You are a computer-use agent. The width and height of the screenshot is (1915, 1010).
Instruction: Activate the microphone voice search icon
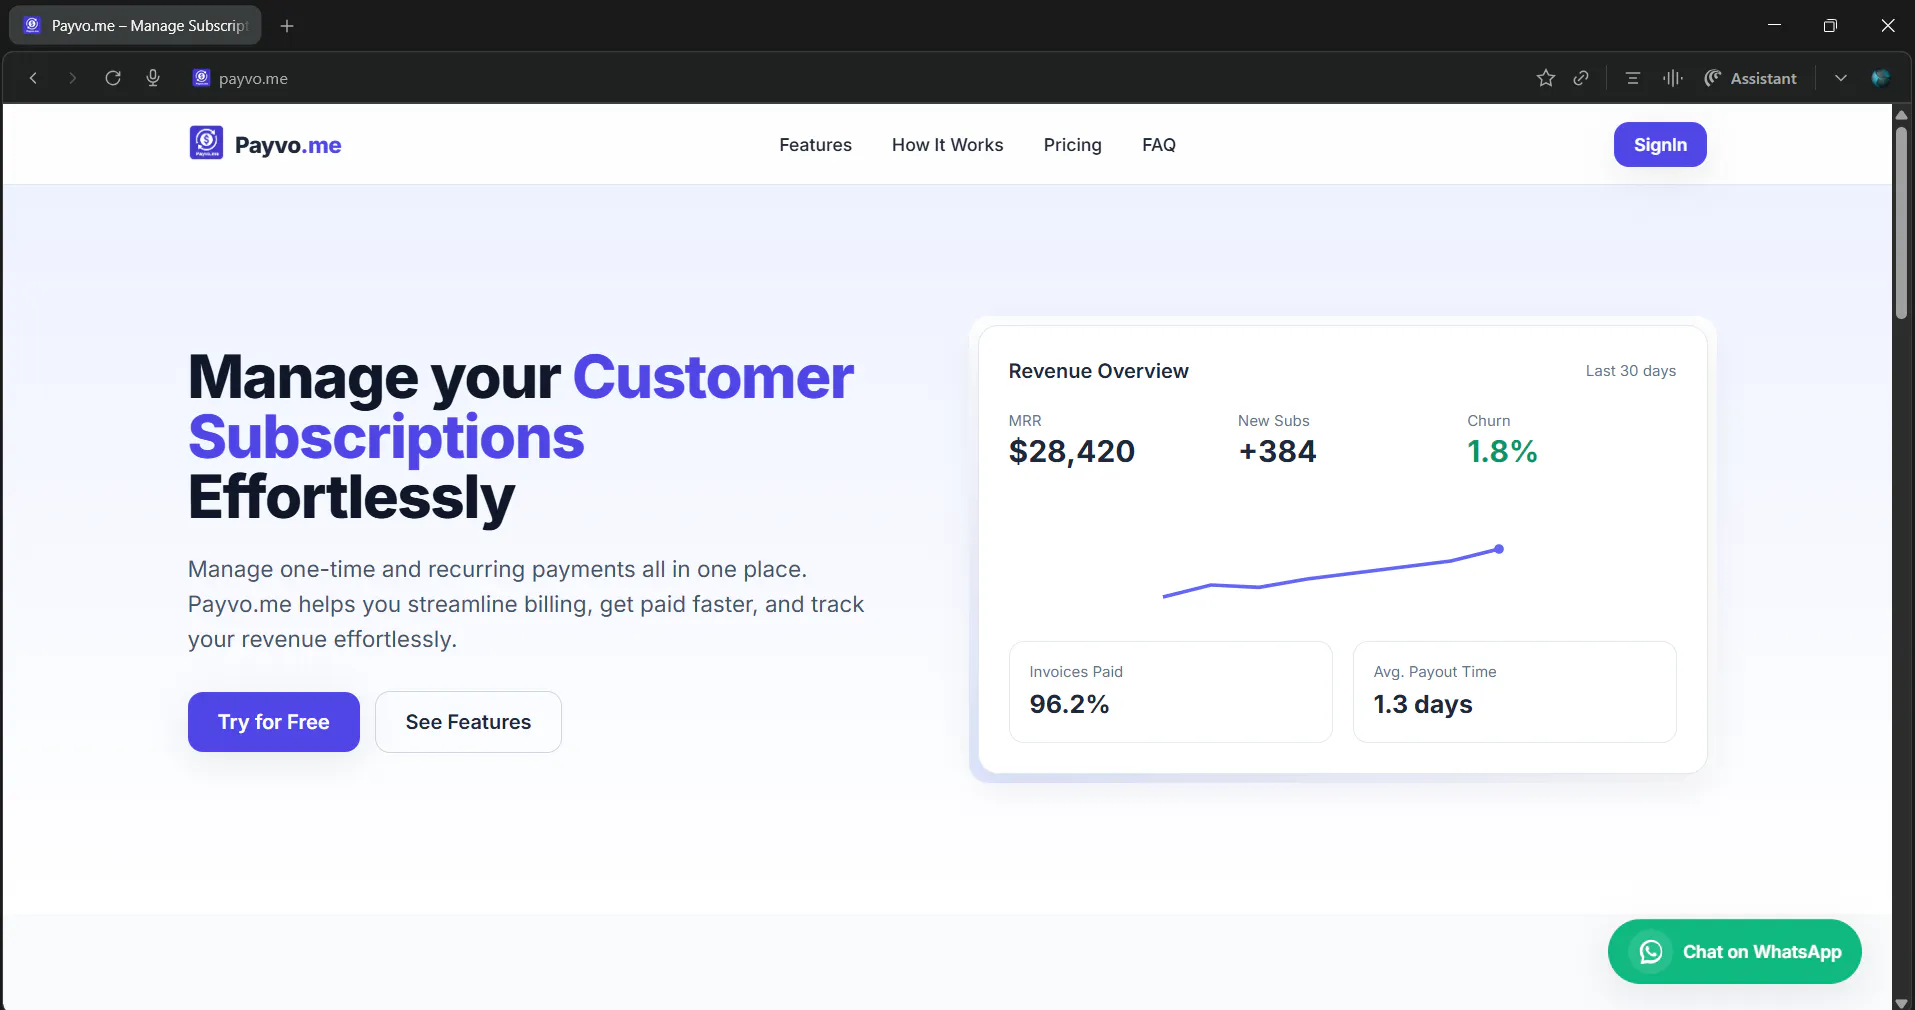tap(153, 78)
